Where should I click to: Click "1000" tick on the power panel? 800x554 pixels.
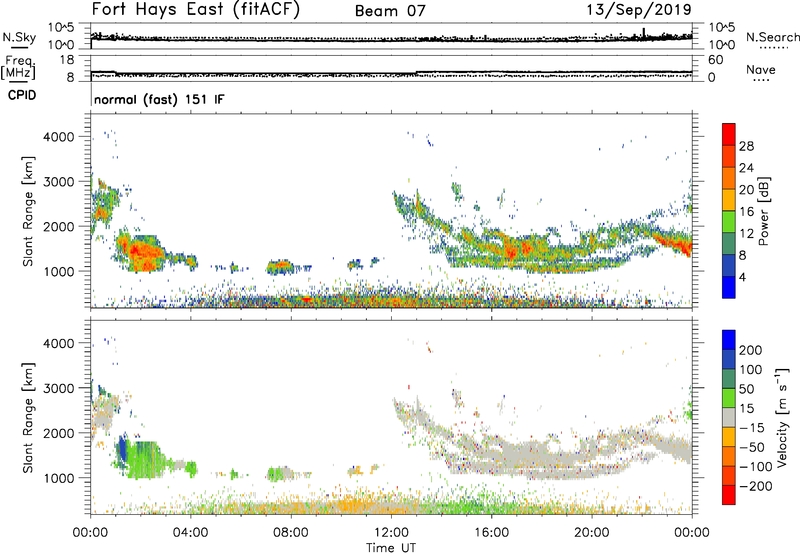(x=59, y=271)
